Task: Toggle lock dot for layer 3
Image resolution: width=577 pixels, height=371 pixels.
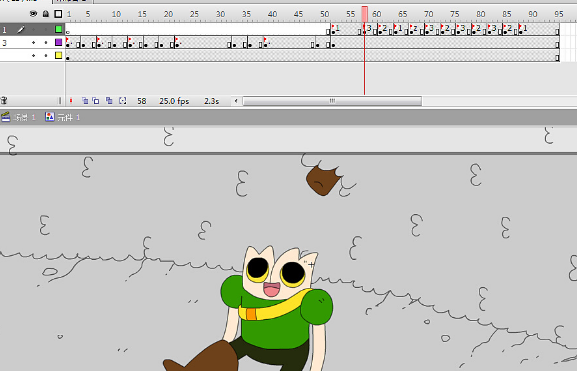Action: click(46, 43)
